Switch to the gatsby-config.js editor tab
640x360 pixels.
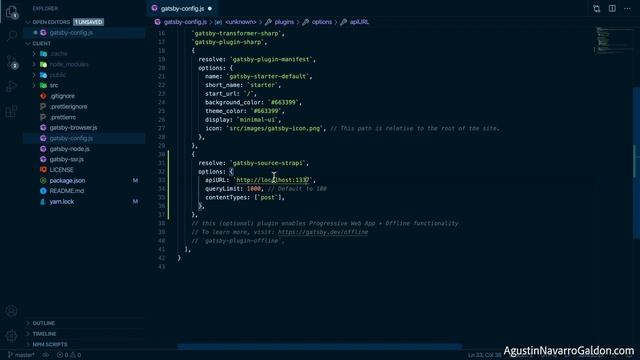point(182,9)
